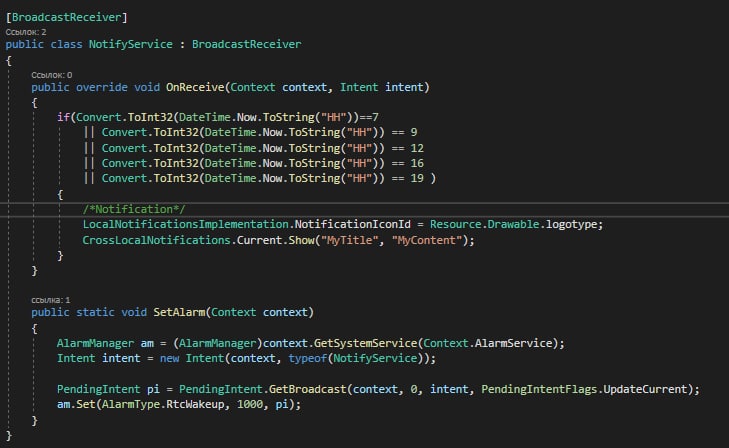729x448 pixels.
Task: Click the "class" keyword
Action: pos(66,45)
